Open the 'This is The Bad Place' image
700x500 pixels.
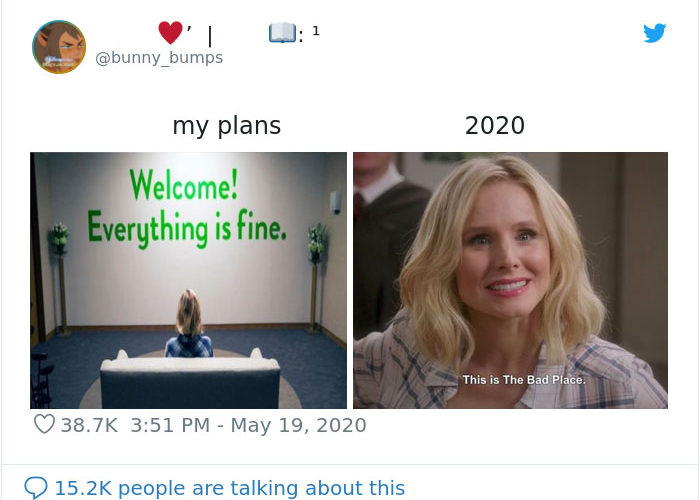point(510,280)
